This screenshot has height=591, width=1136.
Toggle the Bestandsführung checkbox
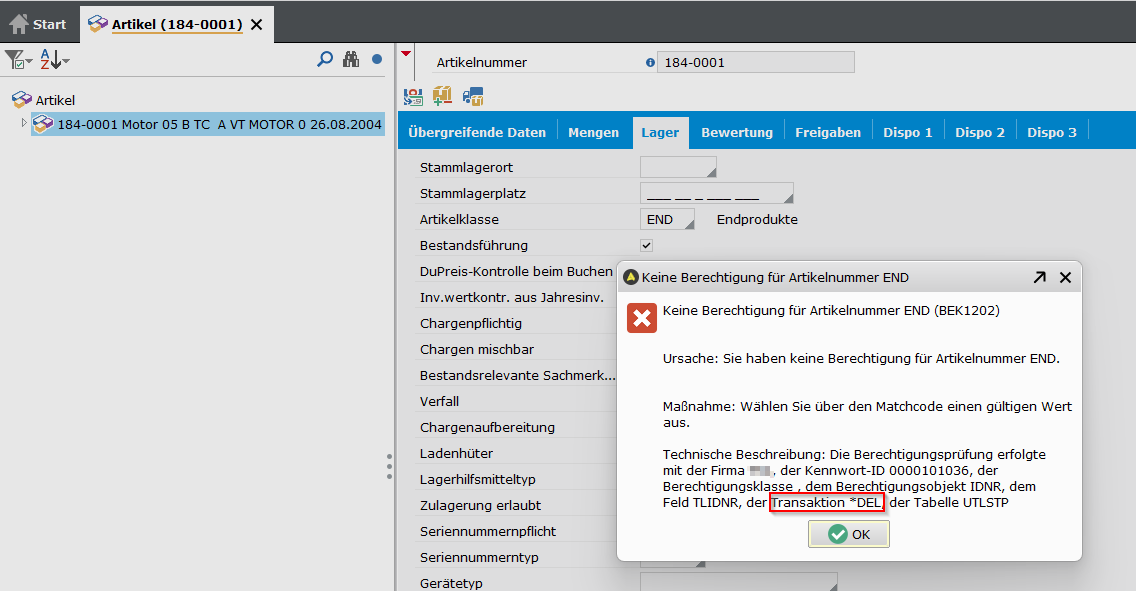point(647,245)
